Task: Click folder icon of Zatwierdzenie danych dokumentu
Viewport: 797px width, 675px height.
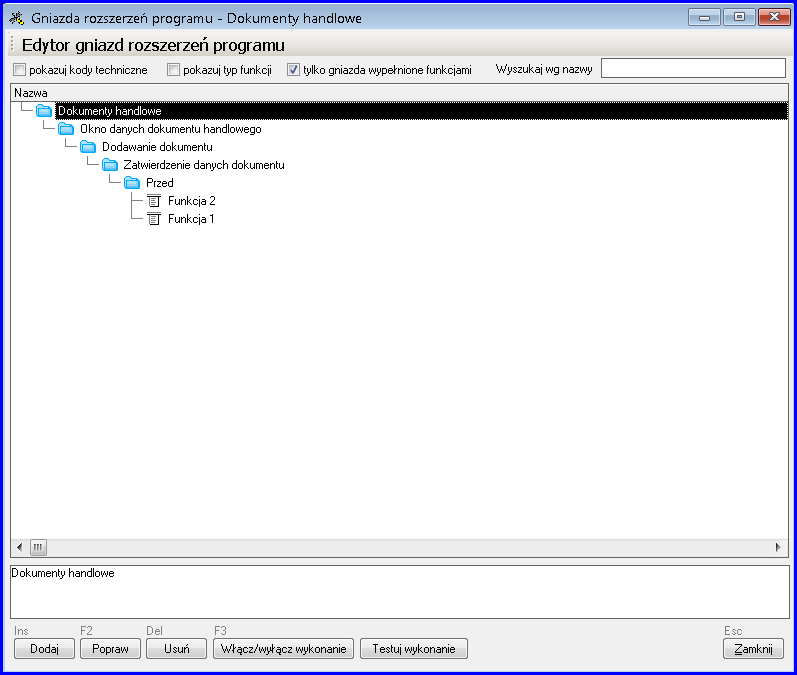Action: coord(110,165)
